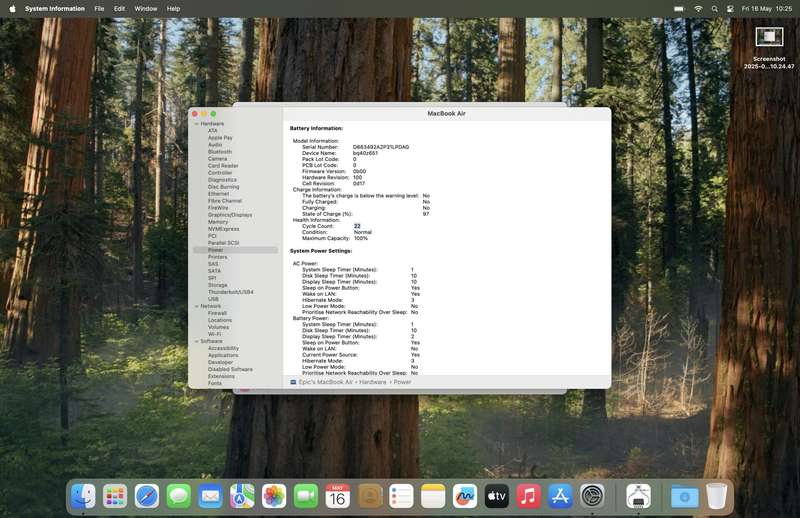The width and height of the screenshot is (800, 518).
Task: Open the Mail app in Dock
Action: point(210,496)
